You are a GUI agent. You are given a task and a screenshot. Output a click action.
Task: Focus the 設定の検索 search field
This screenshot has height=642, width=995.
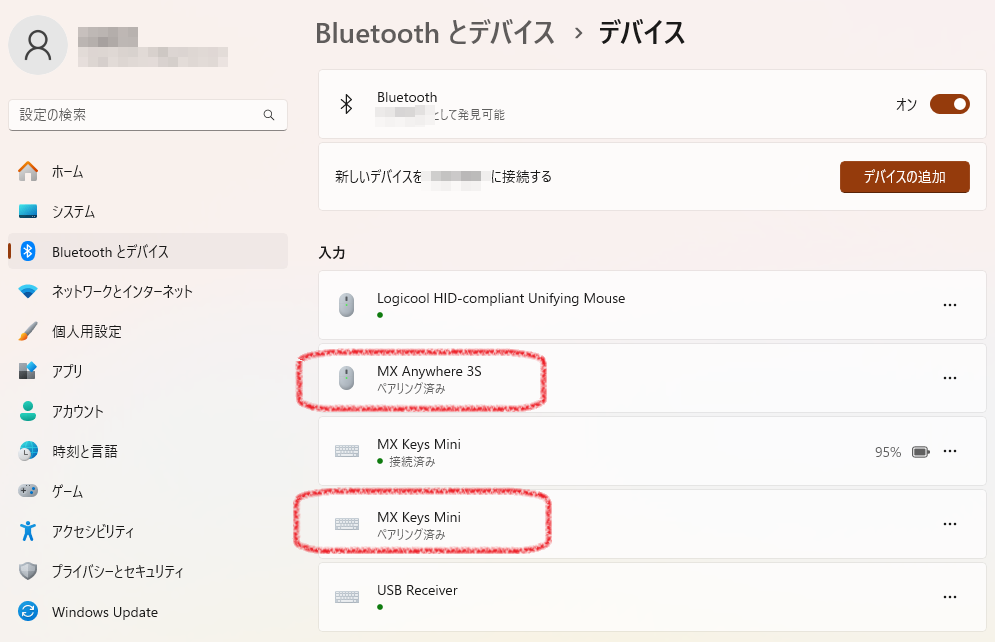click(x=148, y=115)
